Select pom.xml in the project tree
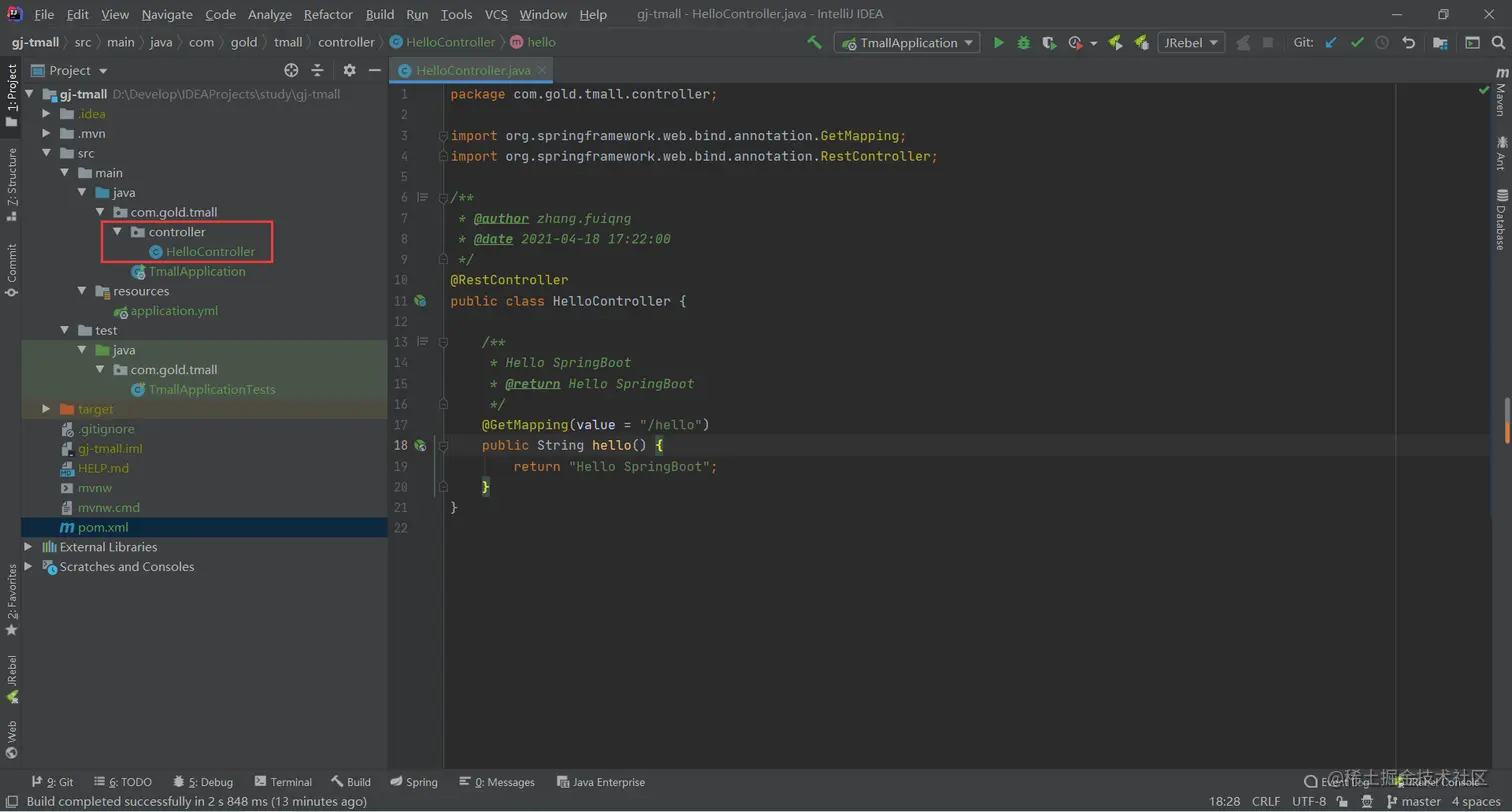Image resolution: width=1512 pixels, height=812 pixels. (103, 527)
